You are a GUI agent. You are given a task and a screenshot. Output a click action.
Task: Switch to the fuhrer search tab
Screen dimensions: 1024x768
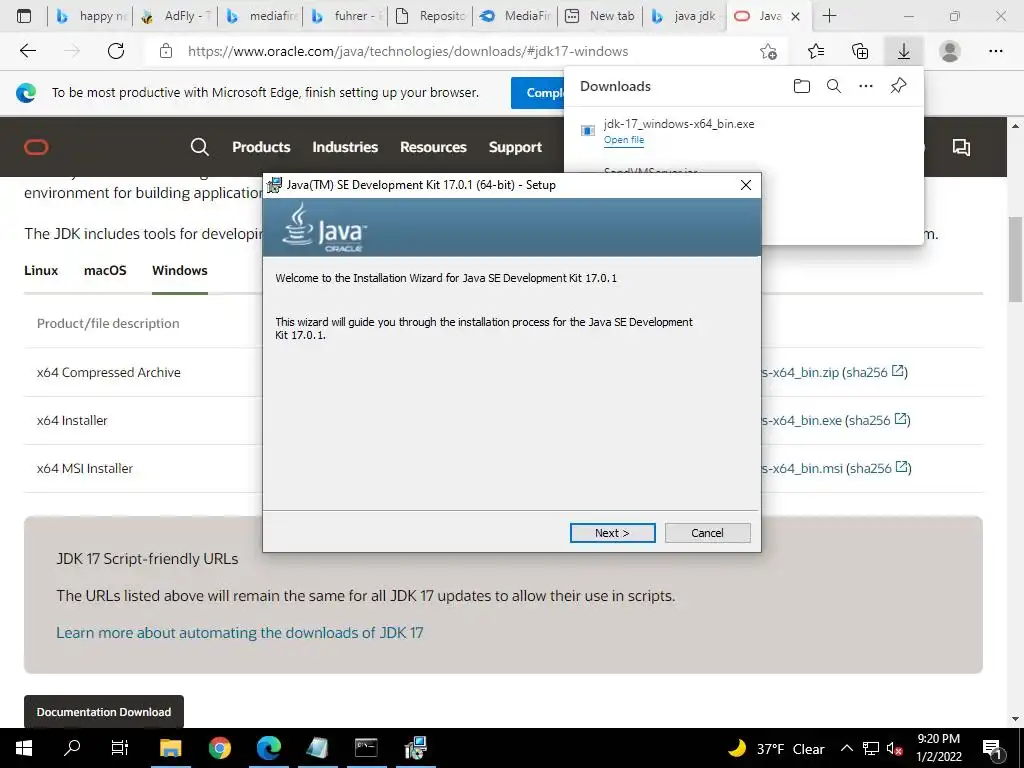point(346,16)
